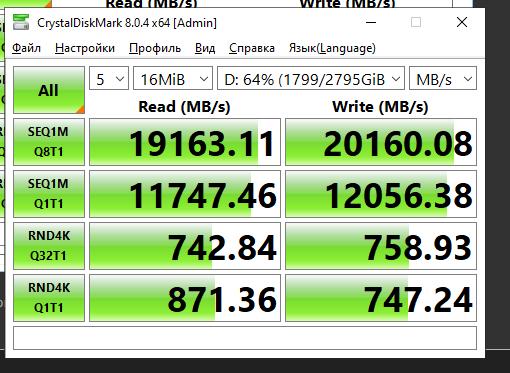Expand the test count dropdown showing 5
510x373 pixels.
coord(109,78)
